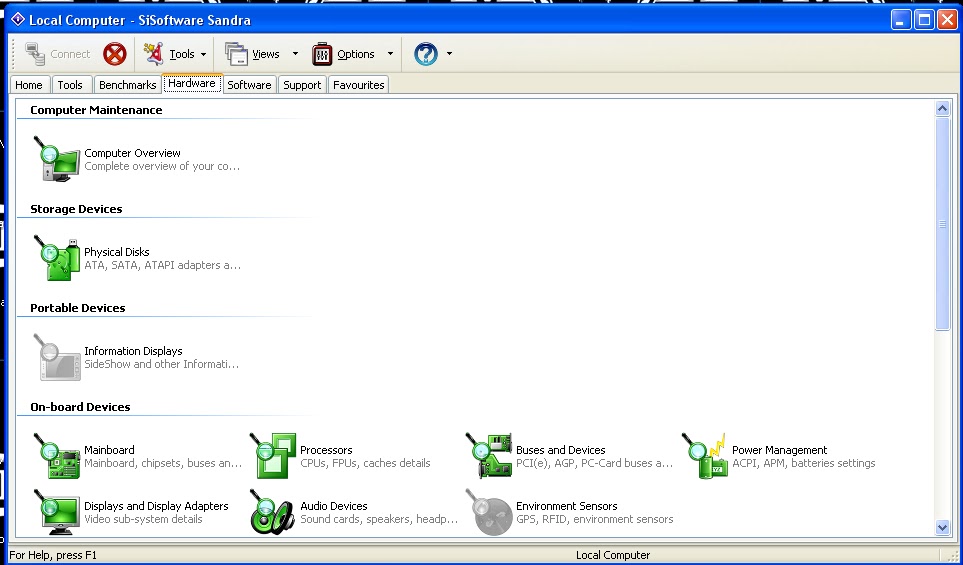Select the 'Computer Overview' label

pyautogui.click(x=133, y=153)
